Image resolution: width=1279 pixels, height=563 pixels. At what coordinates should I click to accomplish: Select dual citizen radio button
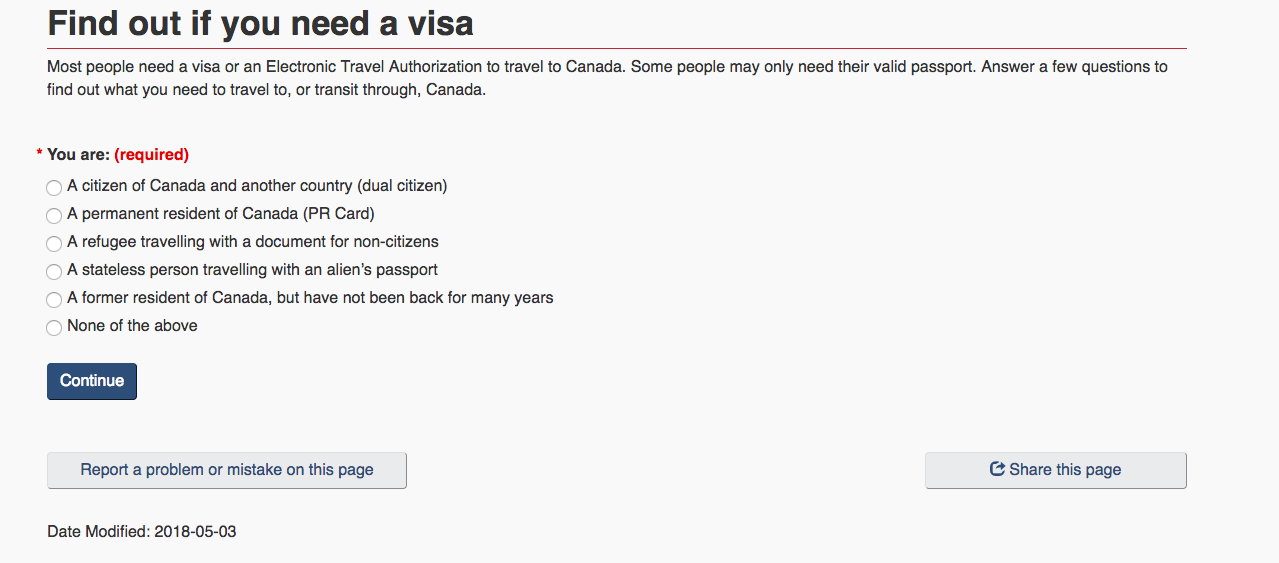[x=54, y=188]
